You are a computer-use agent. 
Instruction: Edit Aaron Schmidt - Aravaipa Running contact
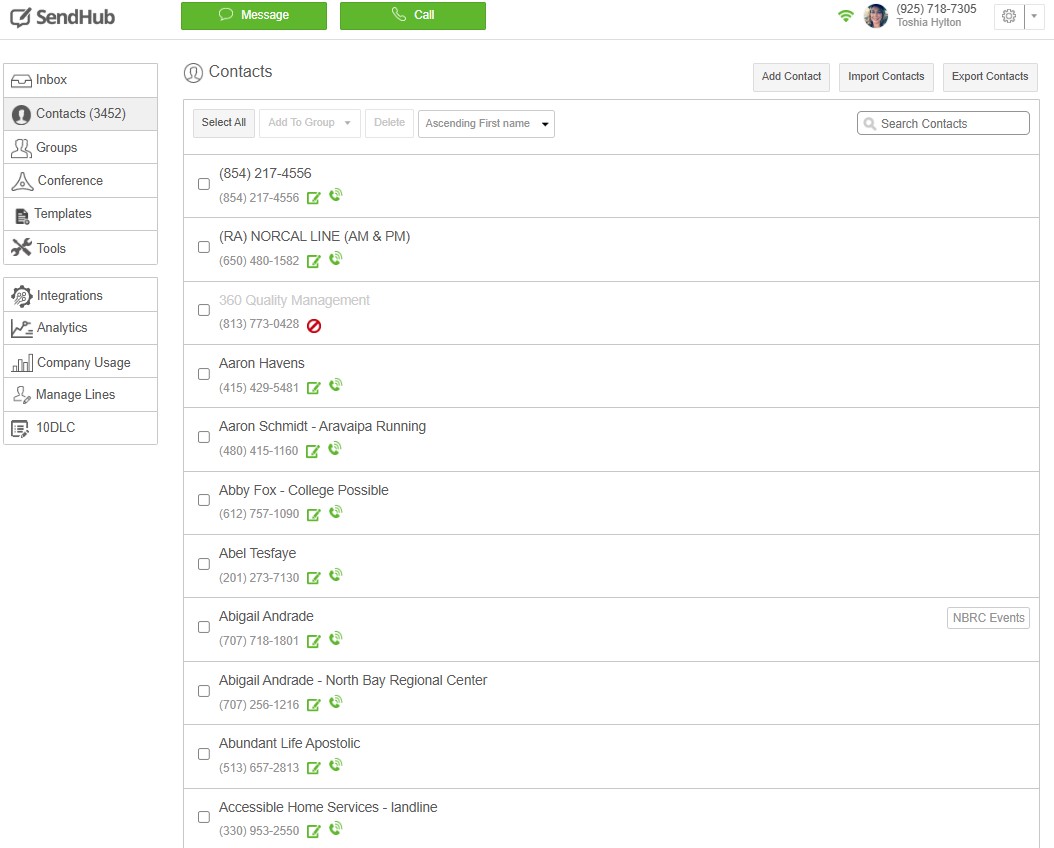[x=313, y=451]
